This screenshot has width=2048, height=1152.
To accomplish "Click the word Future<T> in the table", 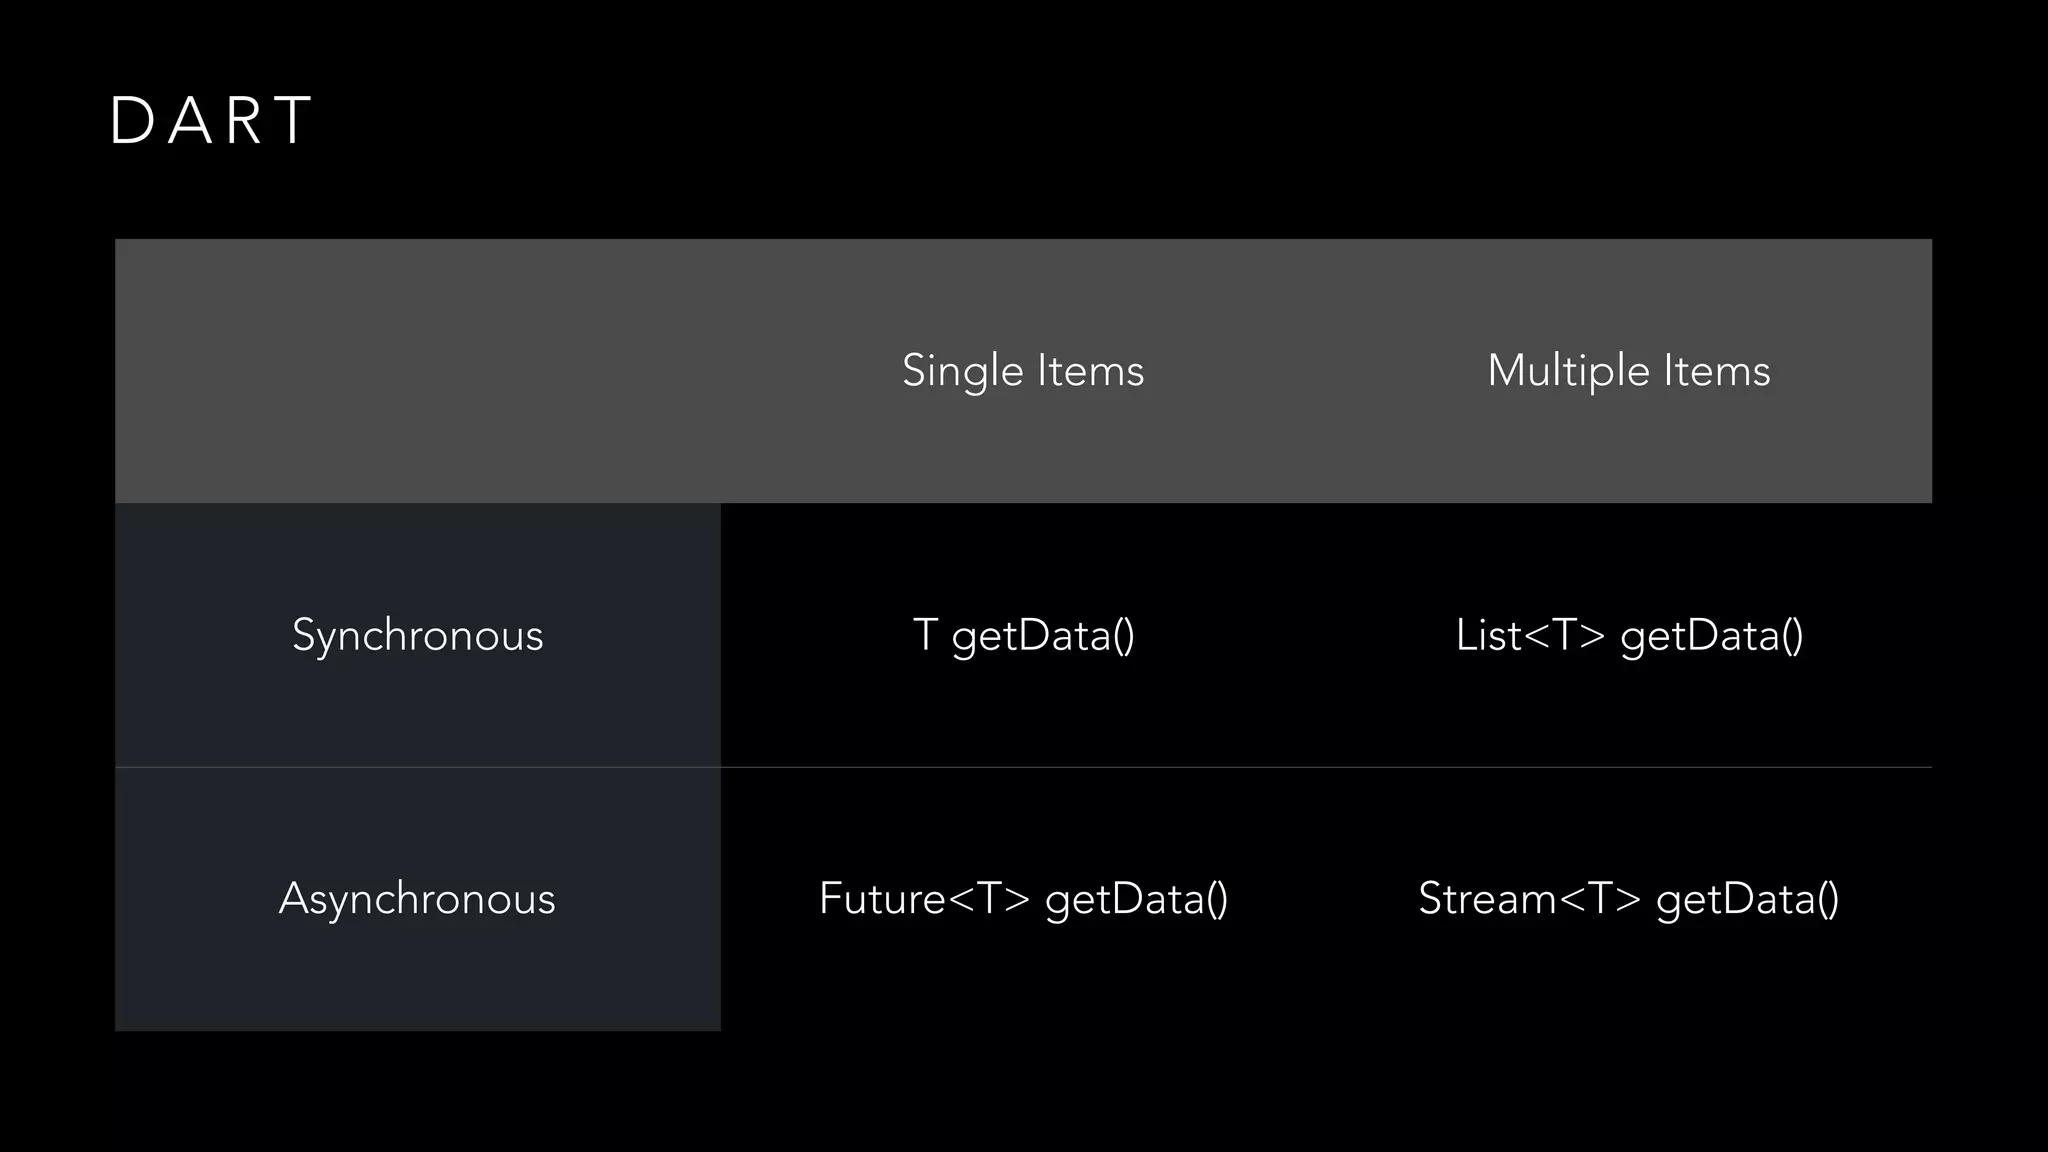I will tap(924, 898).
